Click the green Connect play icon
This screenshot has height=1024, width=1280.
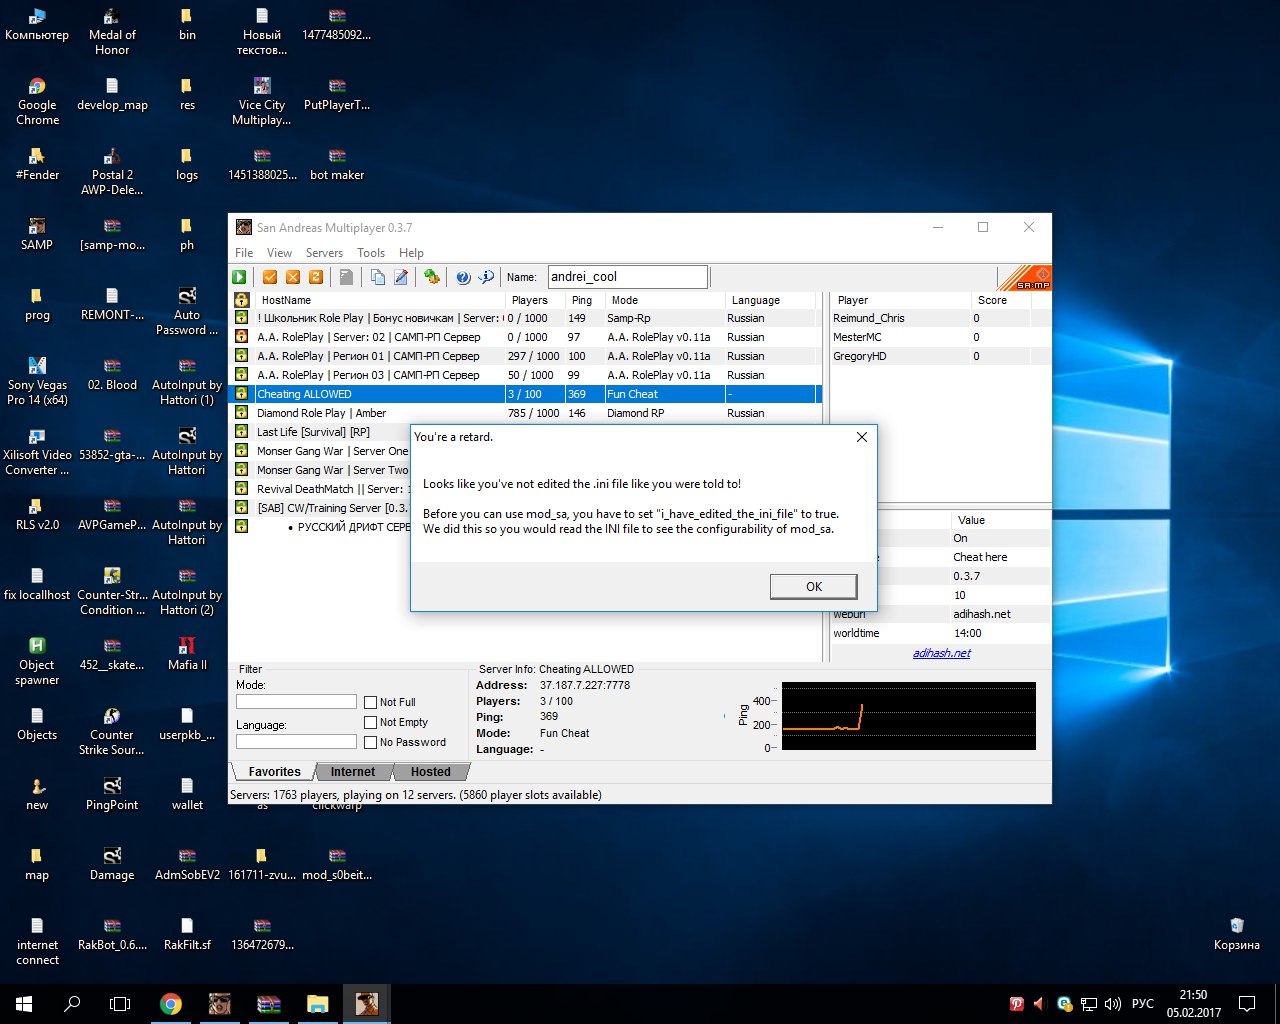click(x=240, y=277)
